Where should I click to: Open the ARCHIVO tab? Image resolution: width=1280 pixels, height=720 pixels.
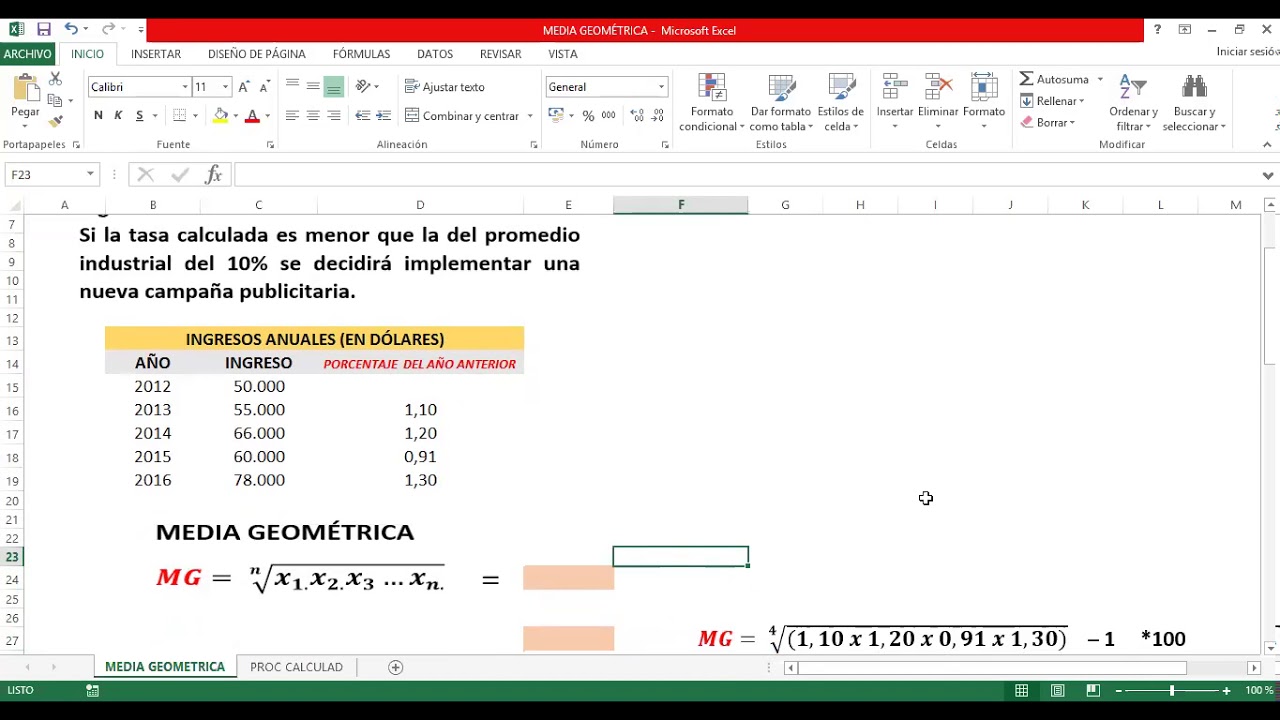(27, 54)
